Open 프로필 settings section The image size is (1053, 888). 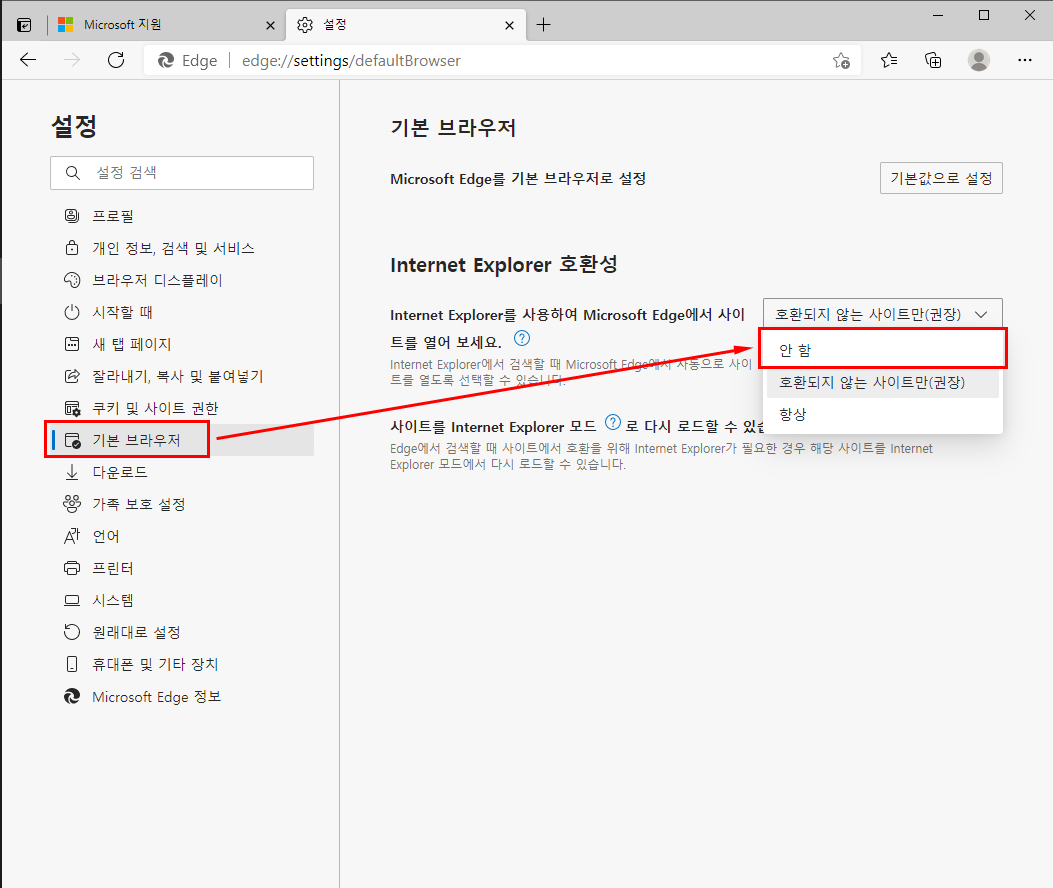(x=182, y=216)
